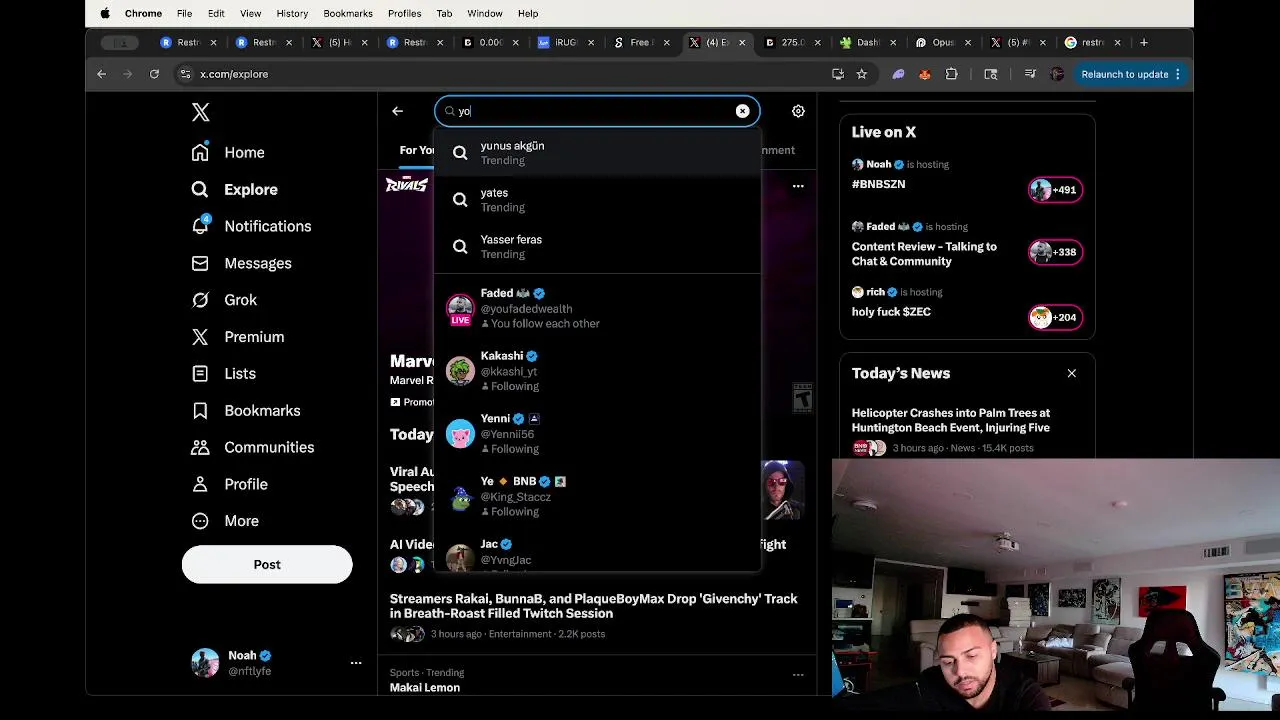
Task: Click Relaunch to update button
Action: coord(1132,74)
